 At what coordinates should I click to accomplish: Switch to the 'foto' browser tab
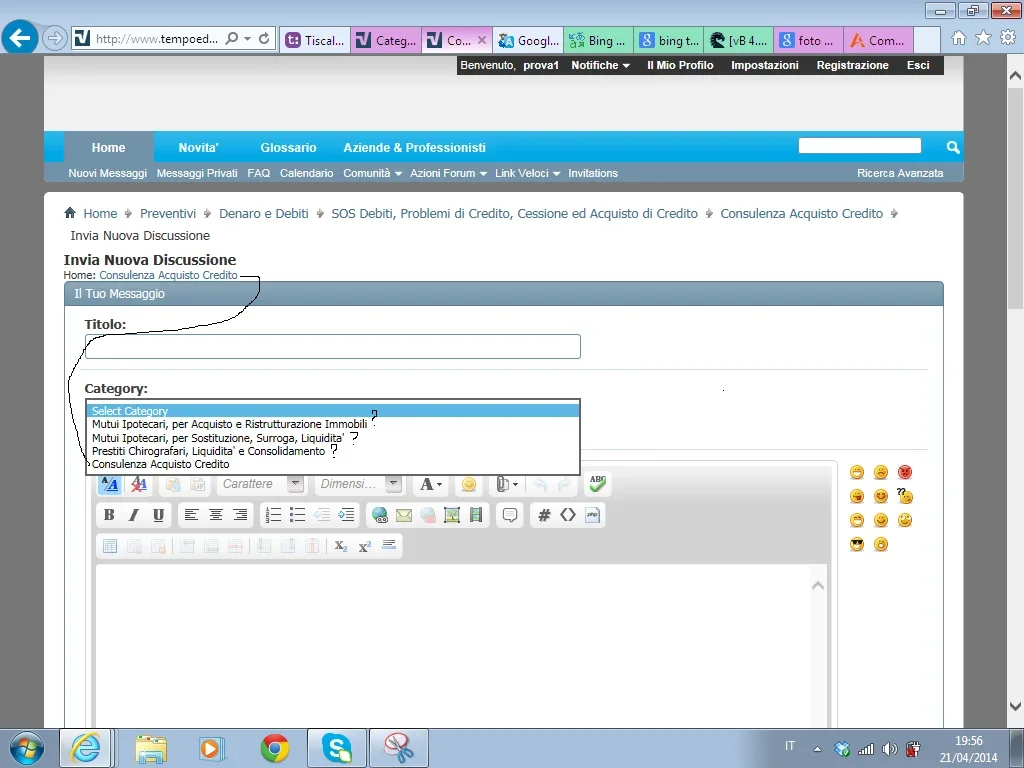click(808, 40)
